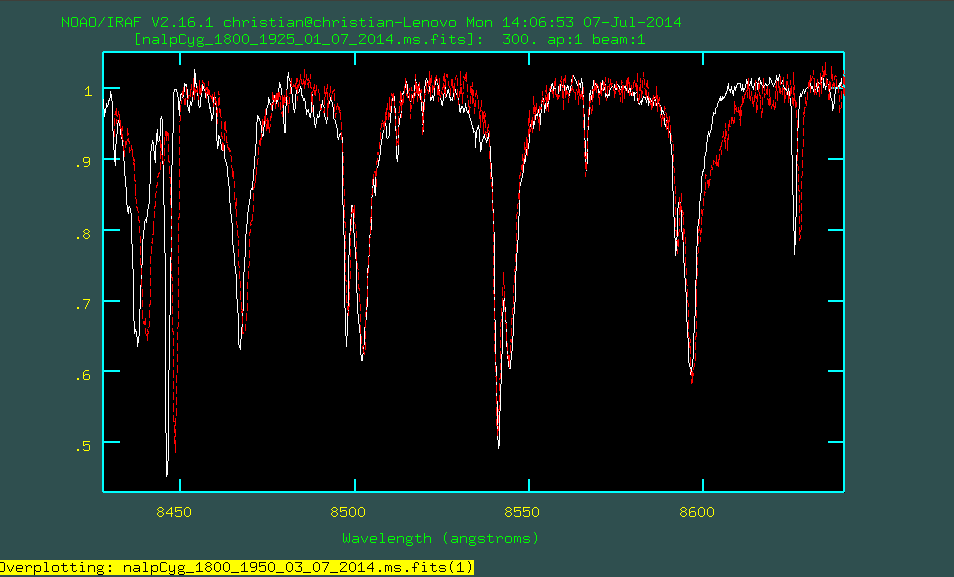954x577 pixels.
Task: Select the 8600 wavelength tick label
Action: click(x=696, y=513)
